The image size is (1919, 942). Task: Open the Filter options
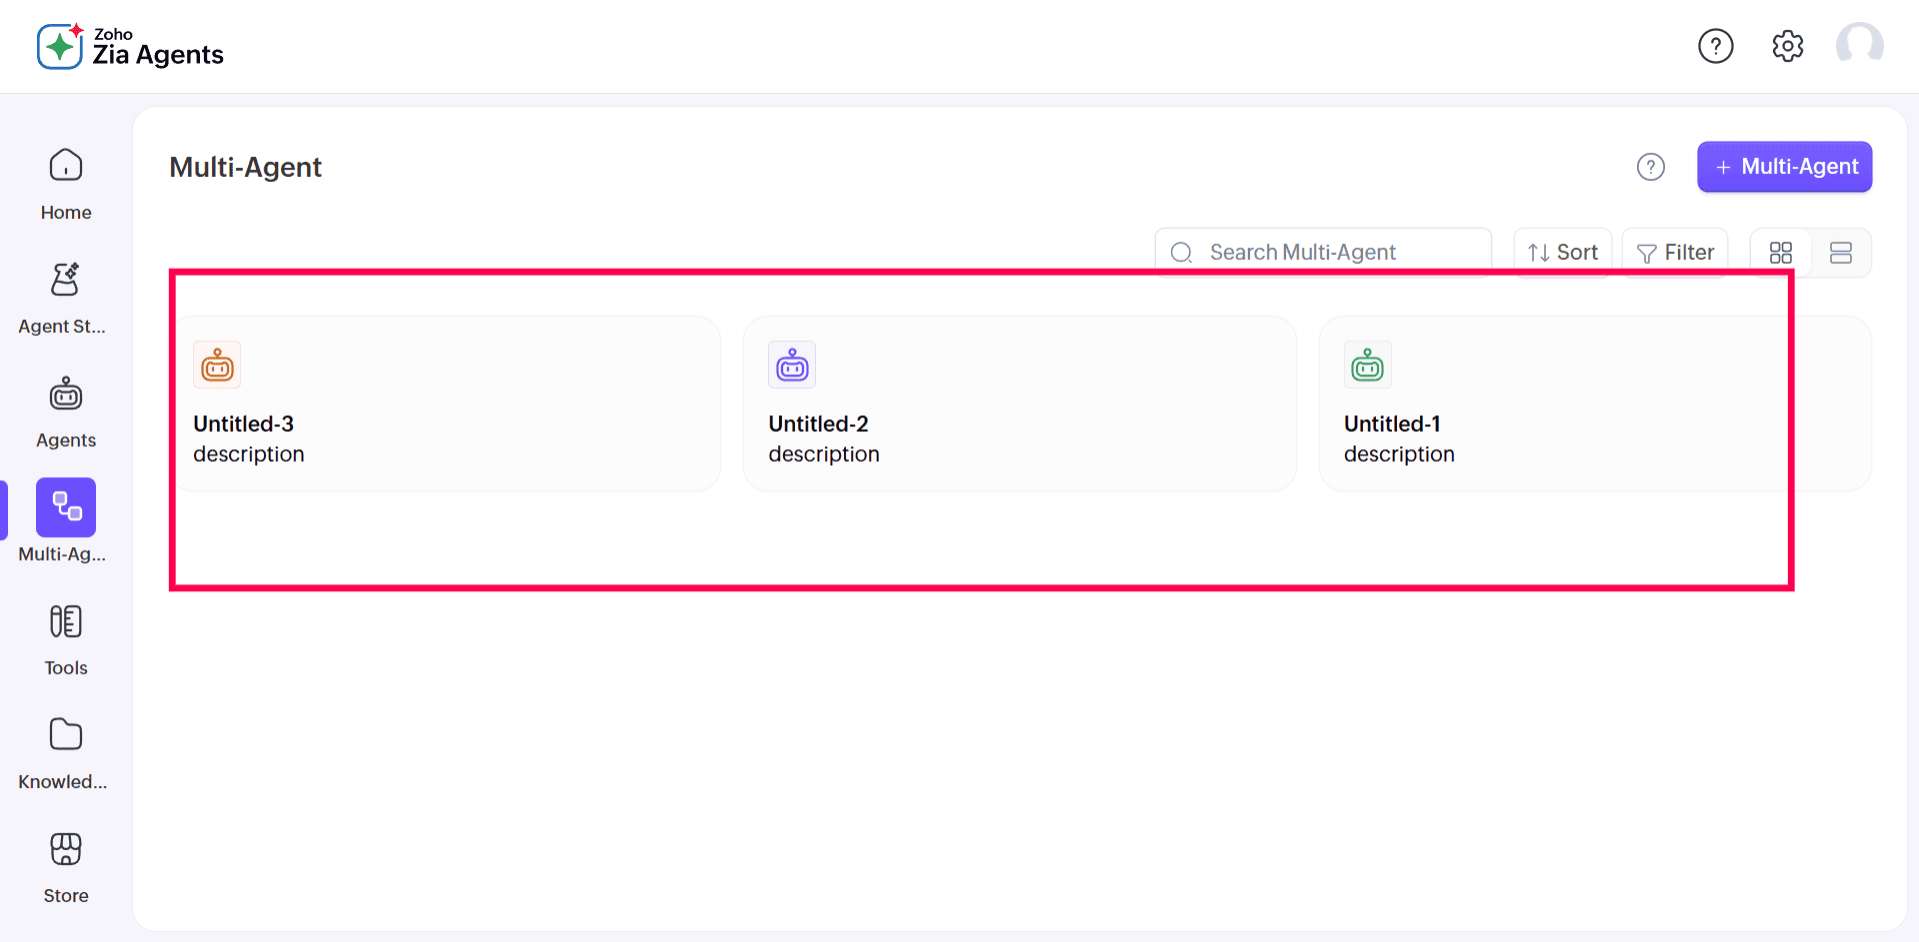[1675, 253]
